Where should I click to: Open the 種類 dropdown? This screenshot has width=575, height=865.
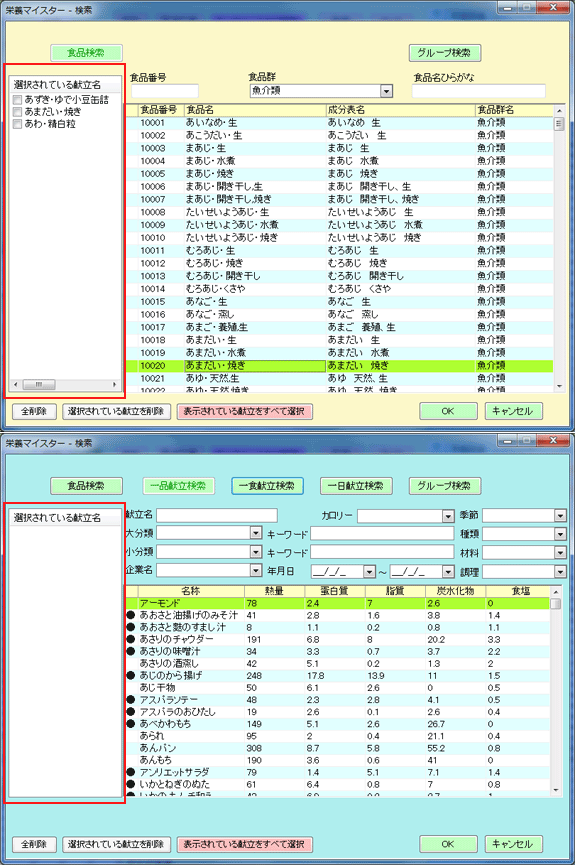click(x=560, y=534)
